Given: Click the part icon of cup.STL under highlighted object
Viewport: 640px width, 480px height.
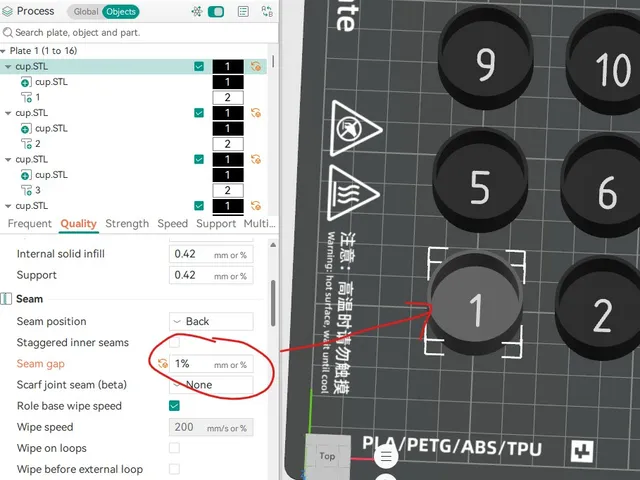Looking at the screenshot, I should [x=25, y=82].
